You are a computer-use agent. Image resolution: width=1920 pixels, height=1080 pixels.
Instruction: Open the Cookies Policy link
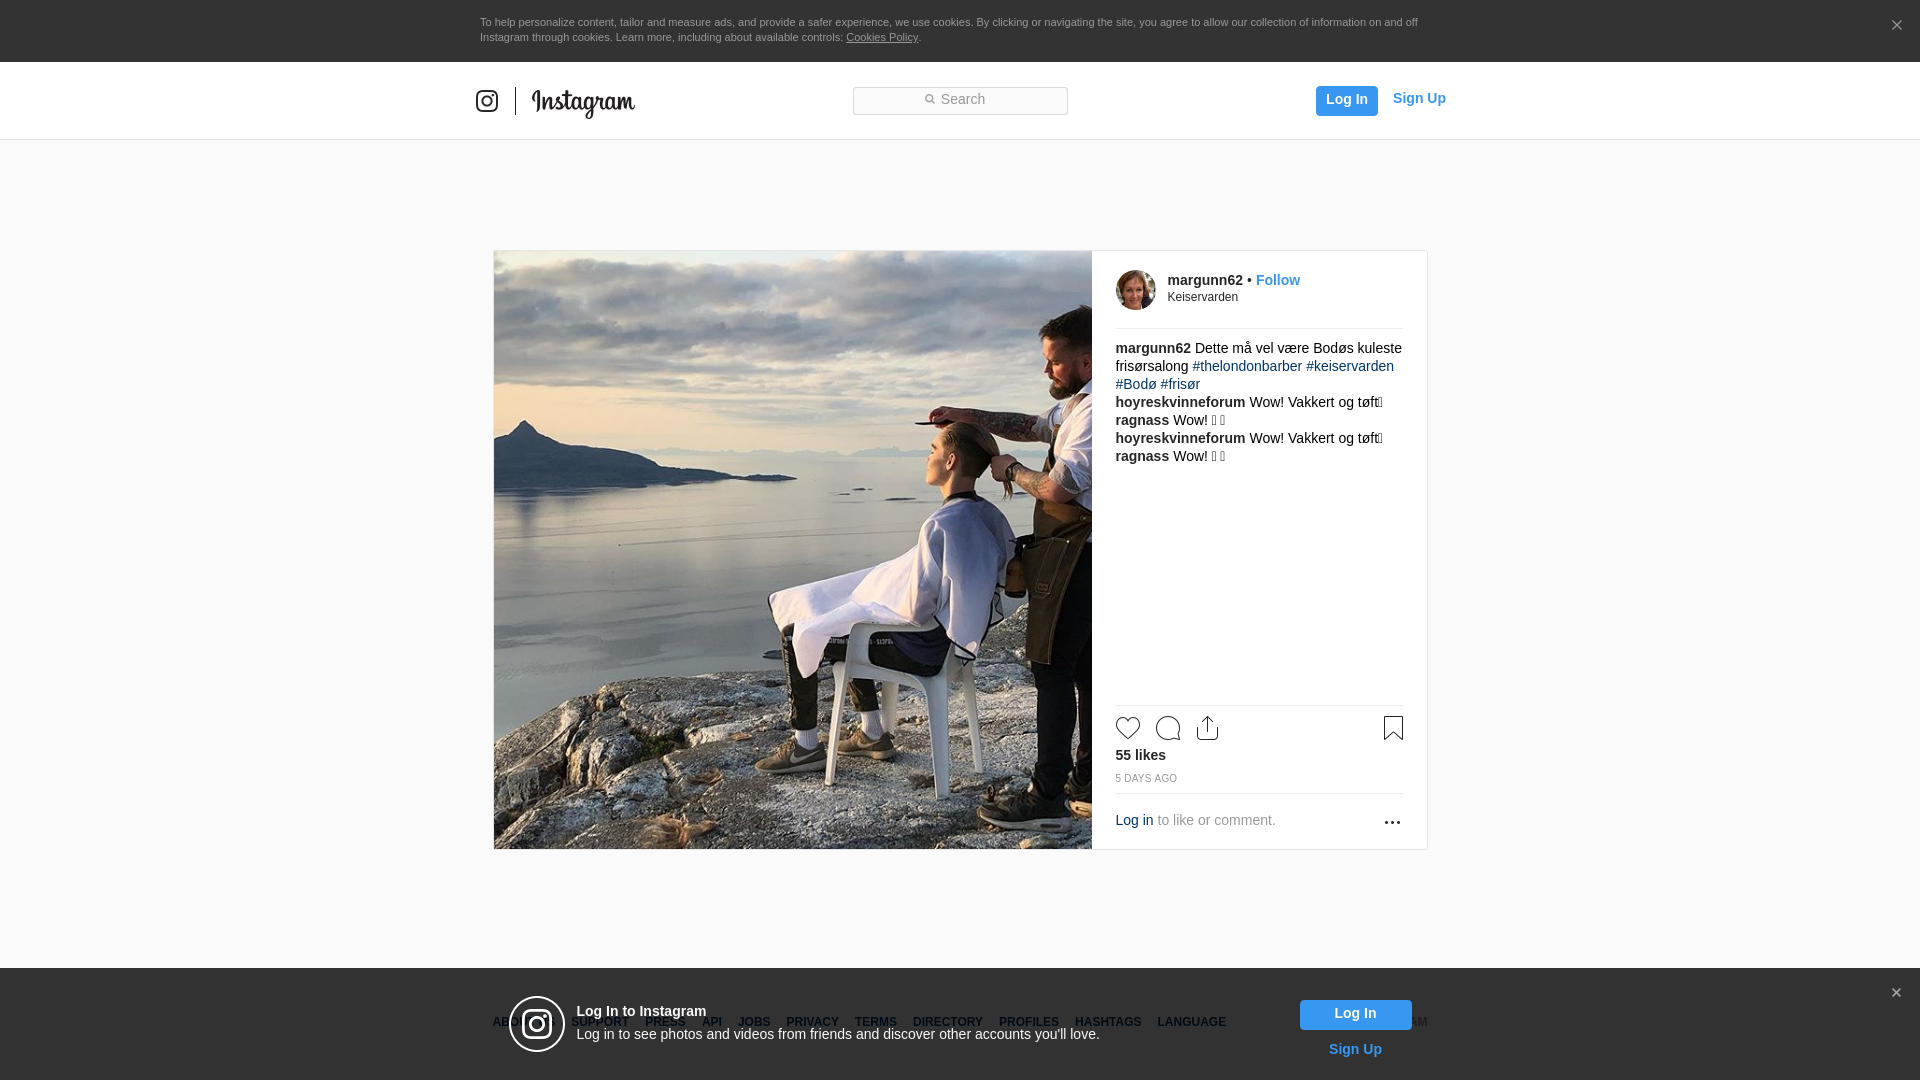pos(881,37)
